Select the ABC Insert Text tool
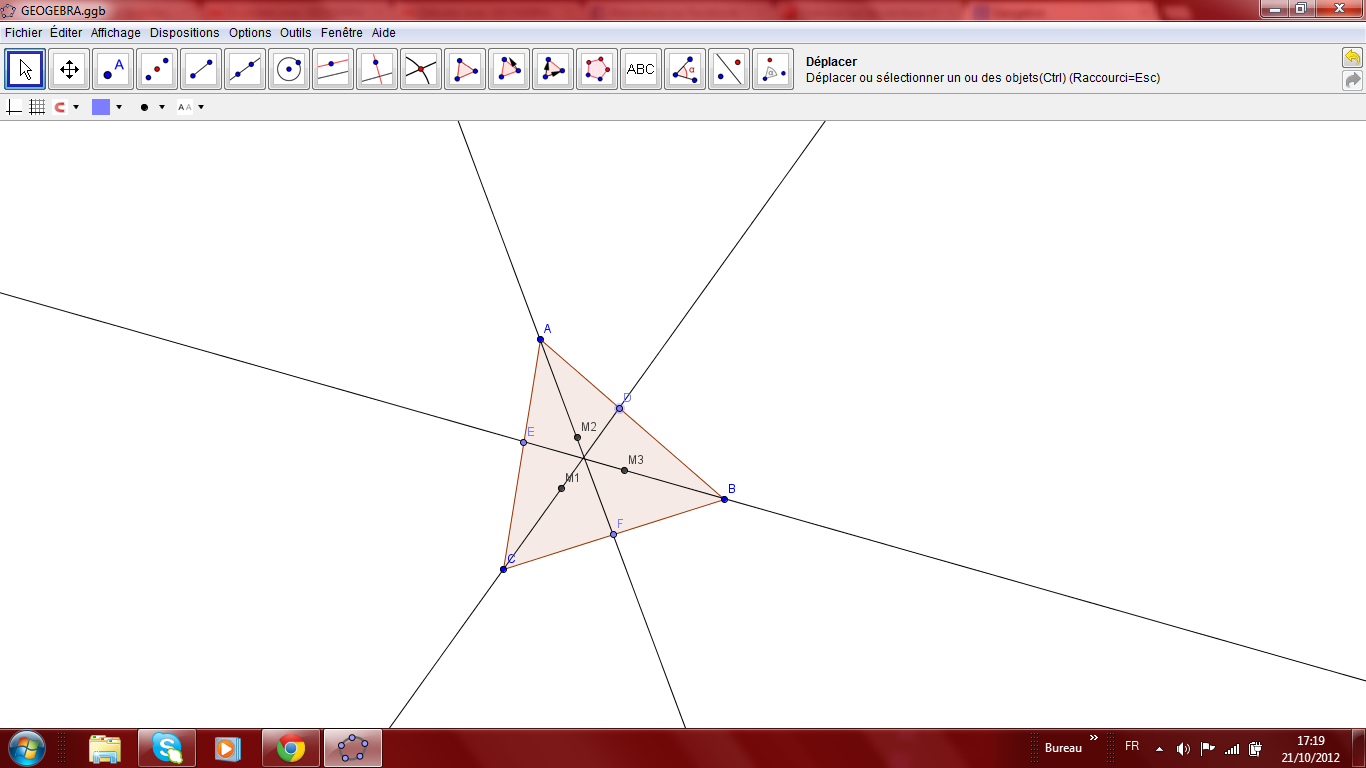The image size is (1366, 768). point(642,69)
